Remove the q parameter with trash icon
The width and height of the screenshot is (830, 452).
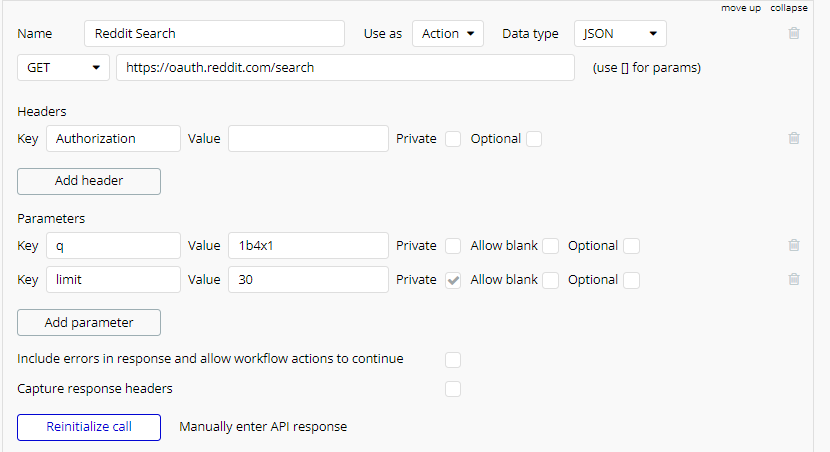click(794, 245)
